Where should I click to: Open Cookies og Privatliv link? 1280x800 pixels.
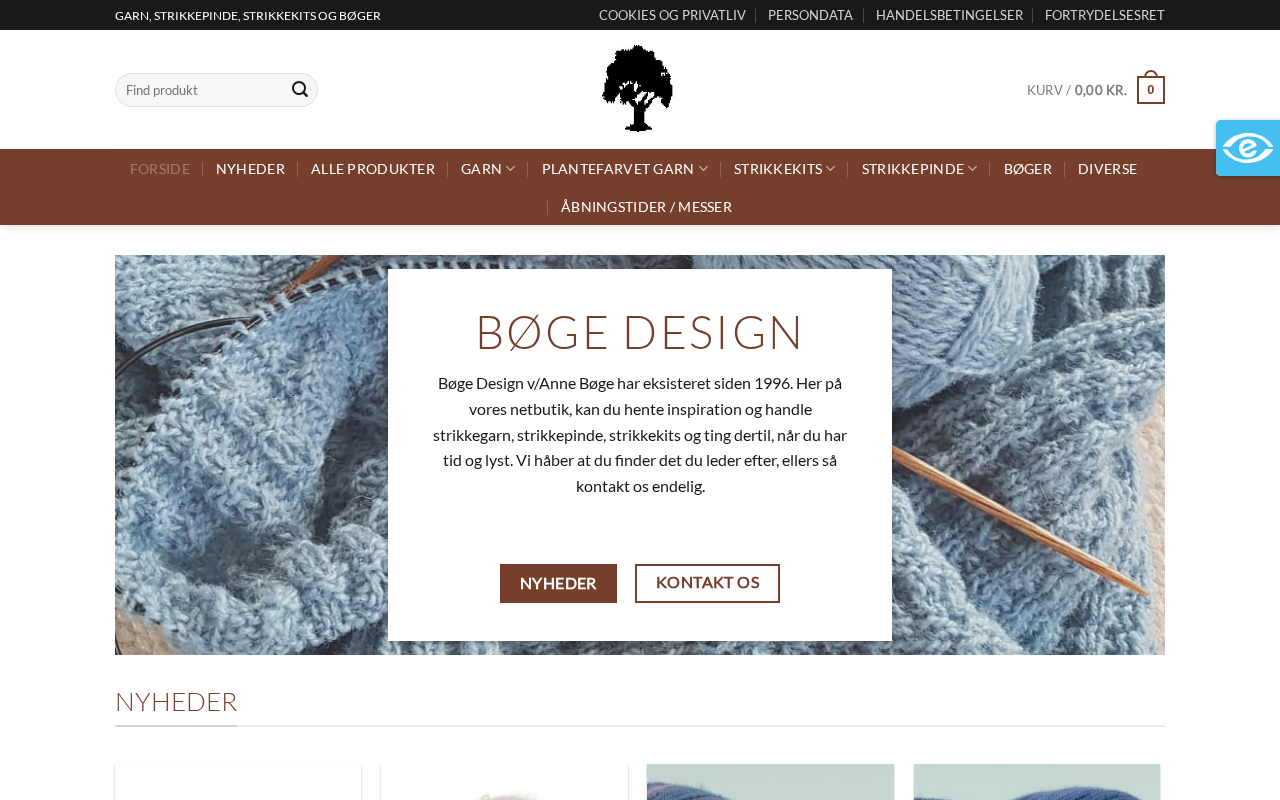tap(672, 15)
